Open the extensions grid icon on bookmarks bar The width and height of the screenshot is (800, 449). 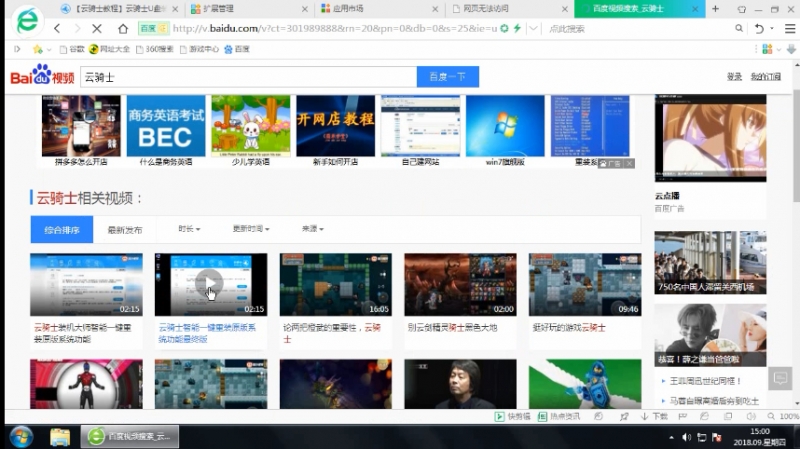point(767,49)
